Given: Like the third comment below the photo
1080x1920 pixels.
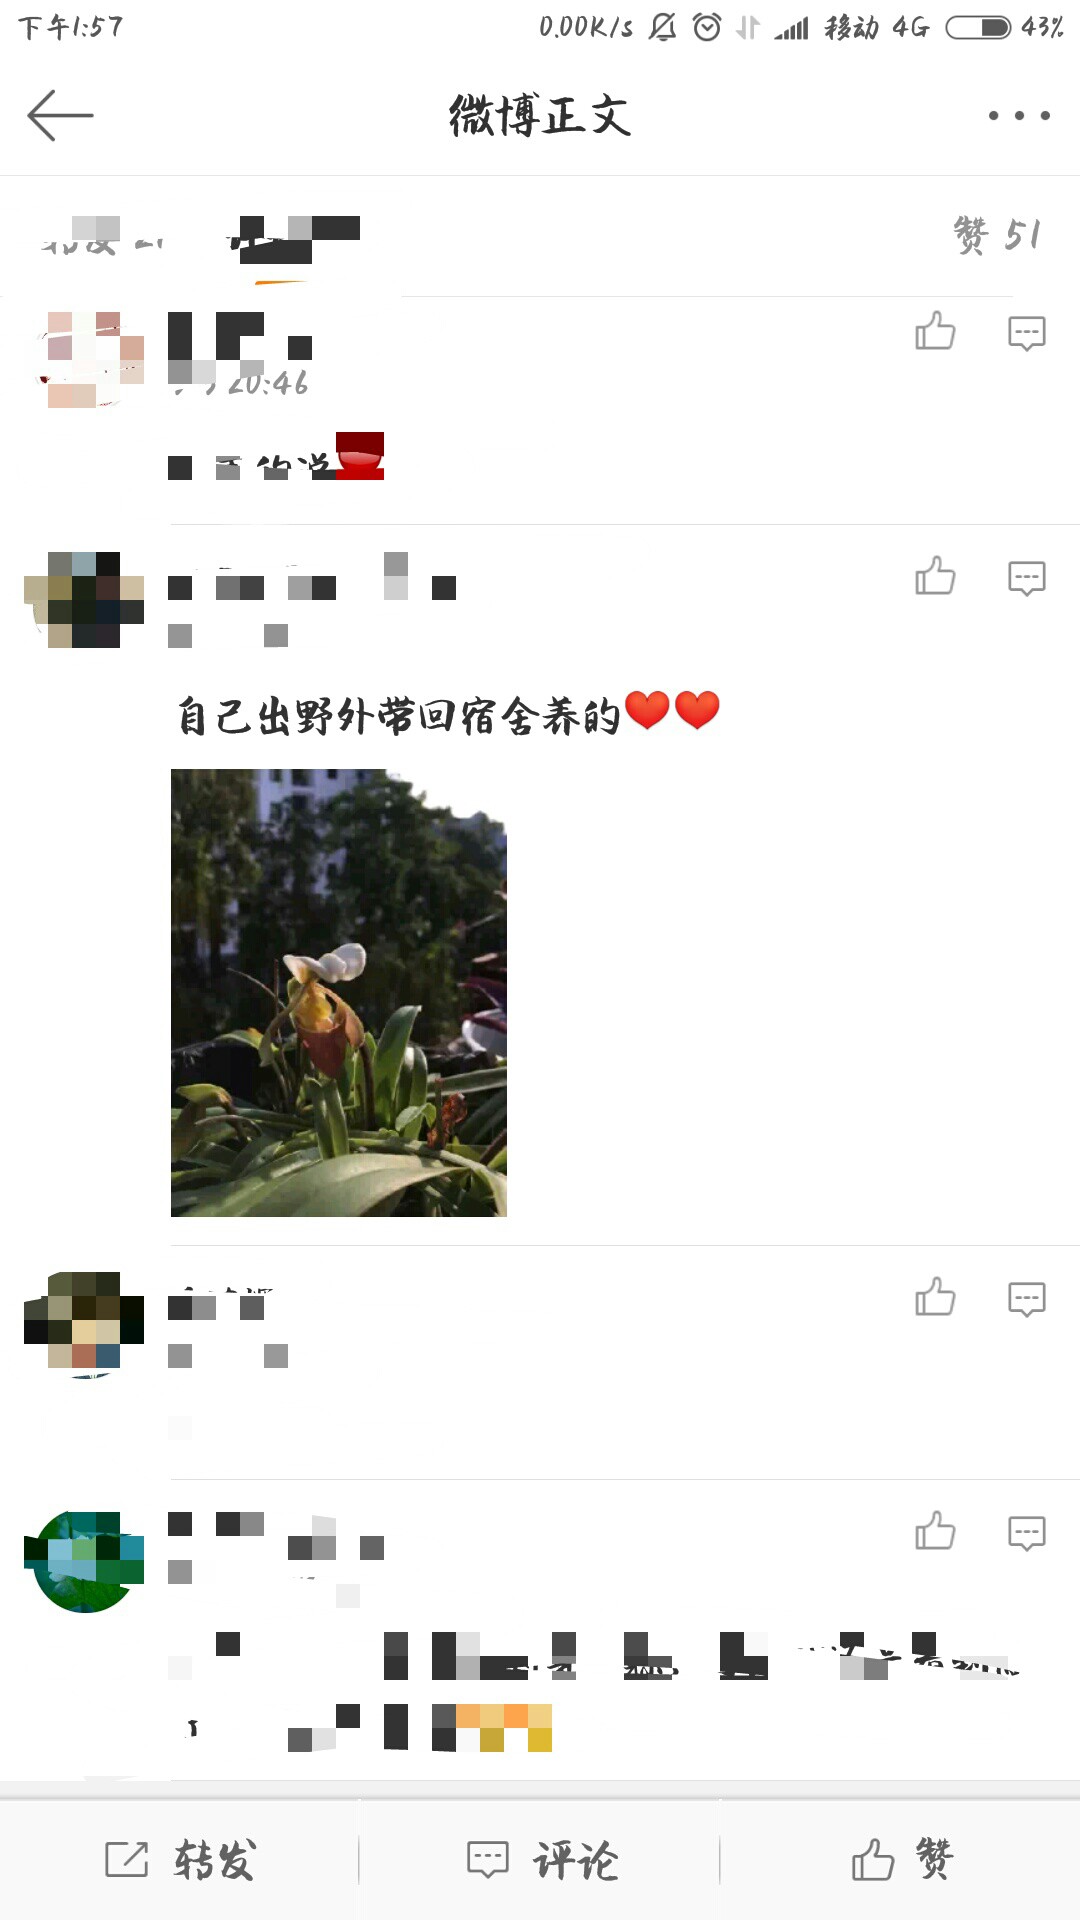Looking at the screenshot, I should 935,1297.
